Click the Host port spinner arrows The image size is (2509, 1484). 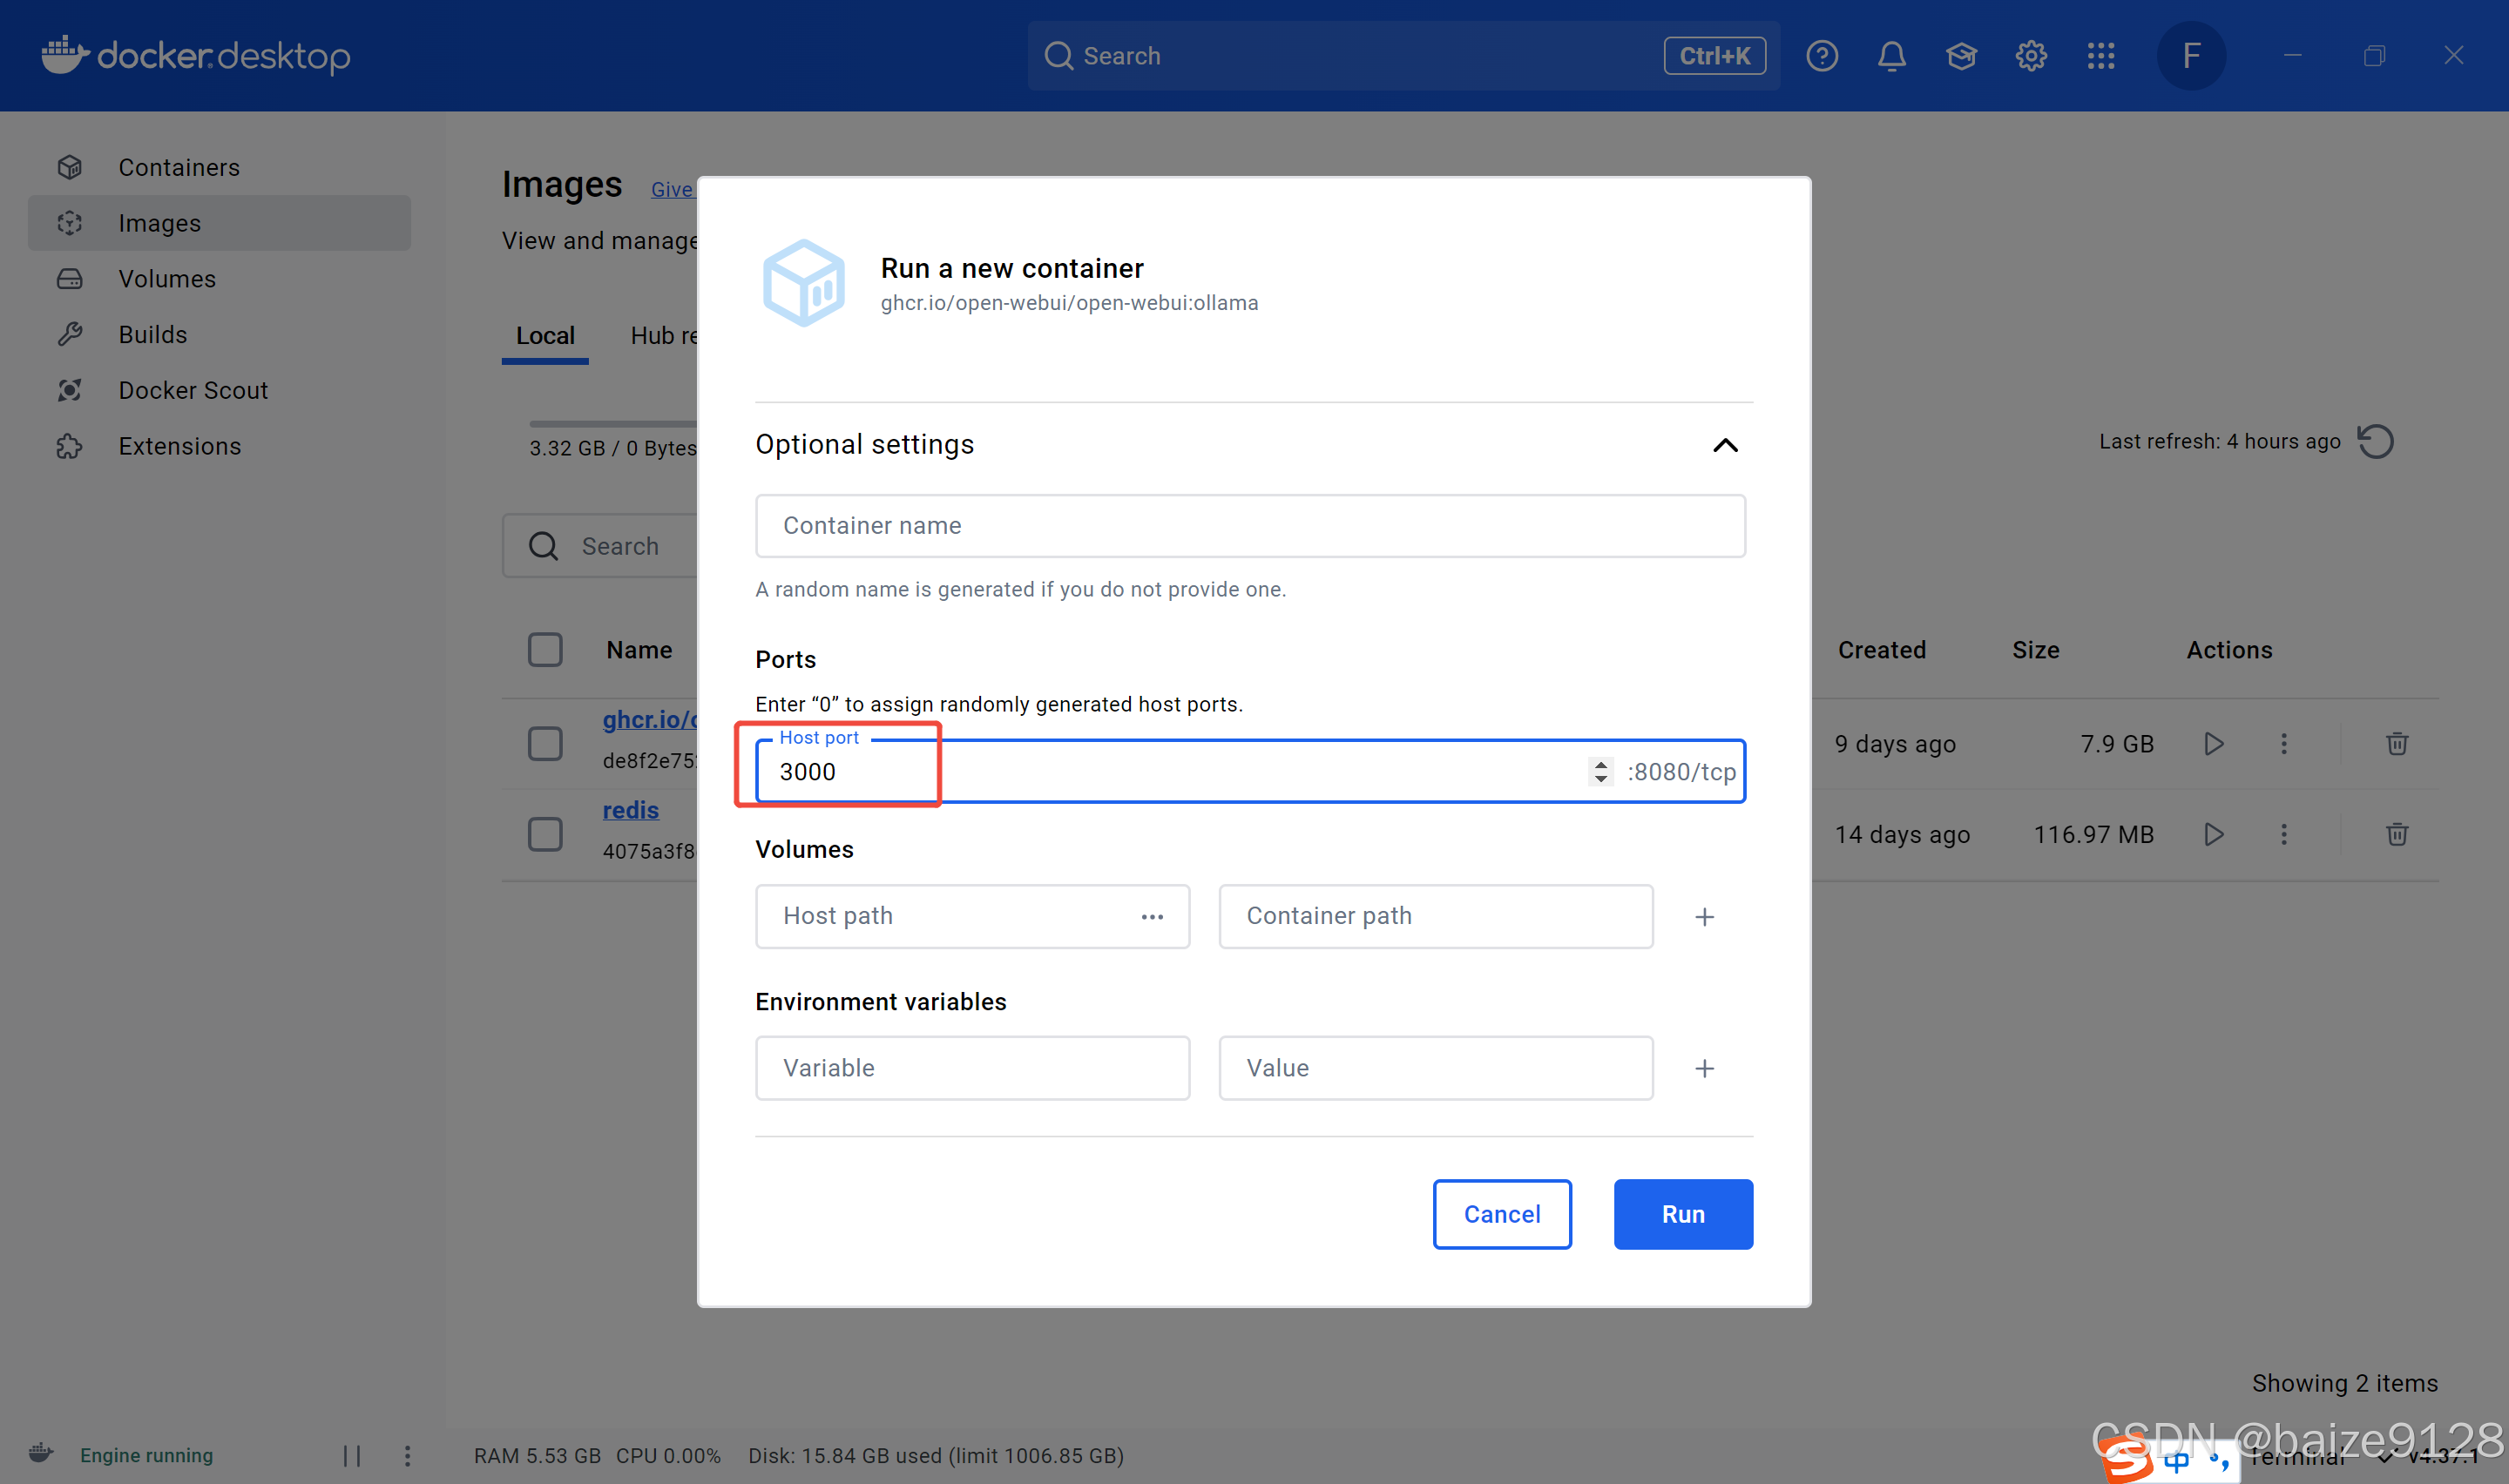click(x=1600, y=771)
